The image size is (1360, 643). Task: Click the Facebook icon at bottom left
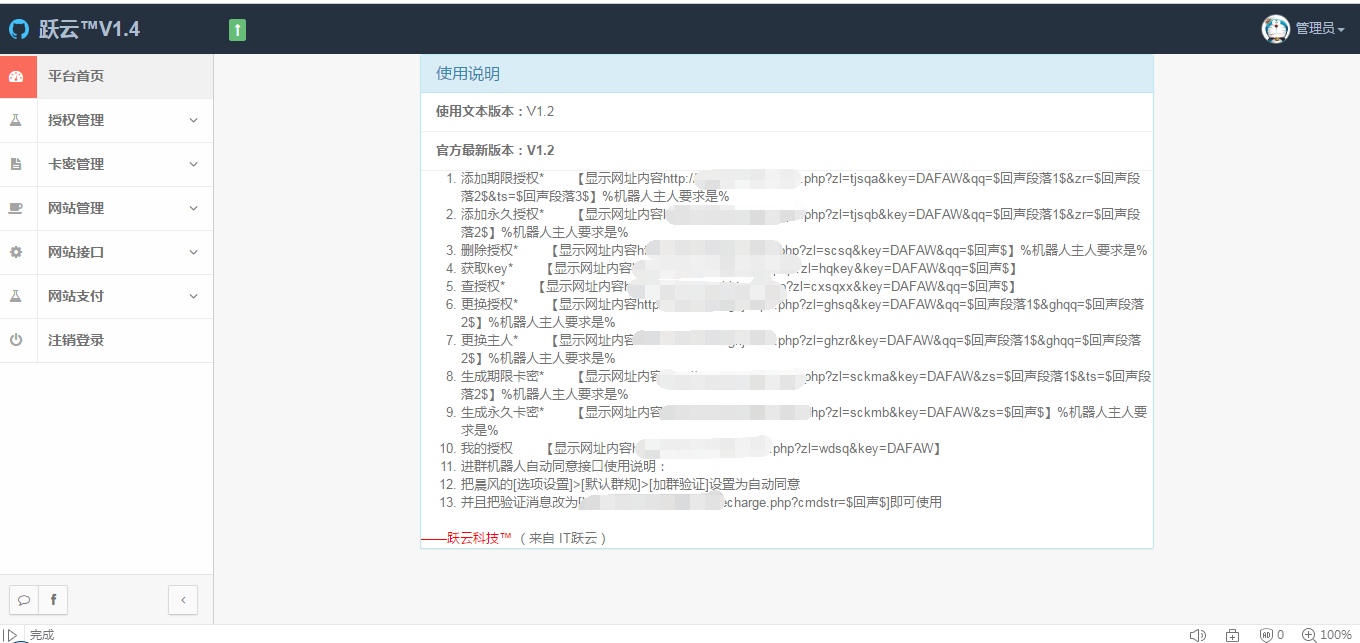click(x=51, y=599)
